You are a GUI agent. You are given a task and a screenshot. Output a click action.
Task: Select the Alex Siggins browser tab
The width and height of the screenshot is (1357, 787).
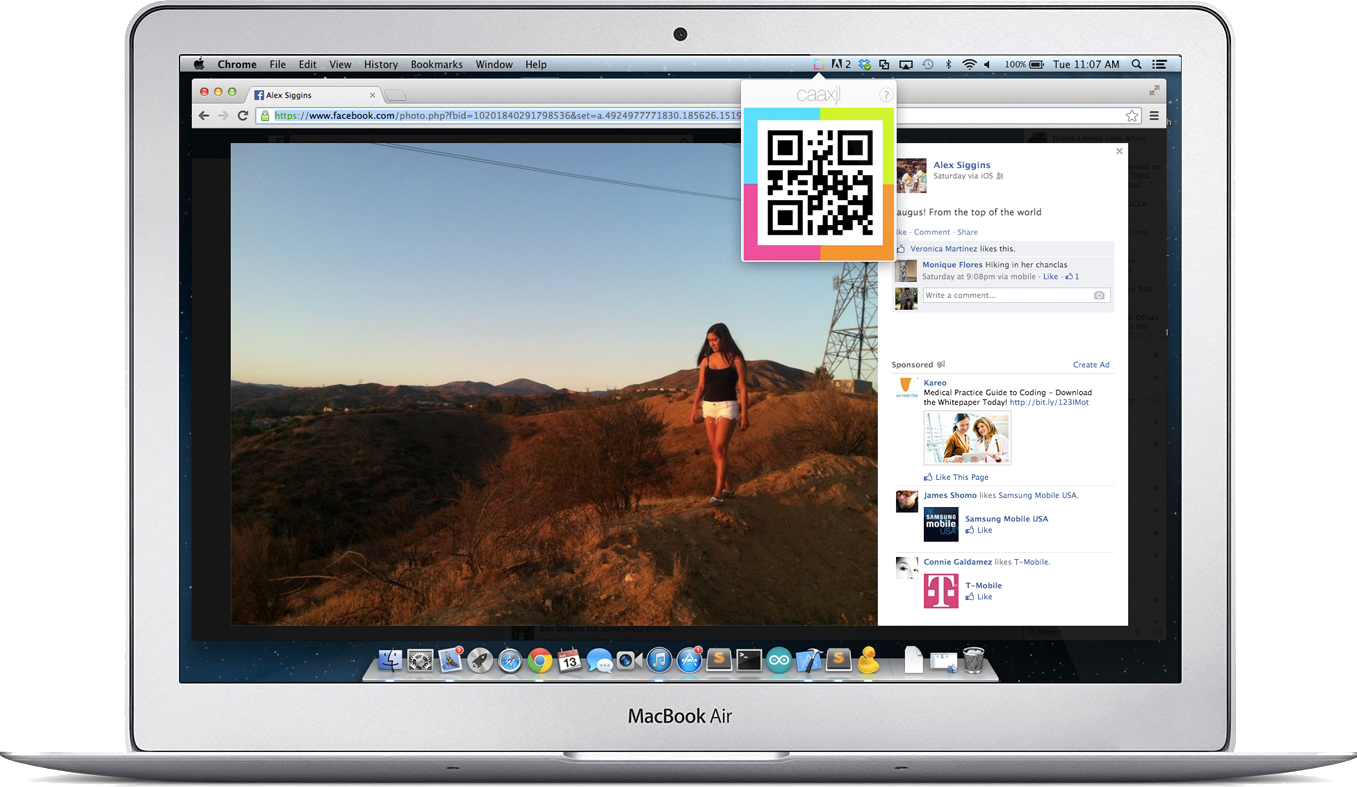pyautogui.click(x=310, y=95)
